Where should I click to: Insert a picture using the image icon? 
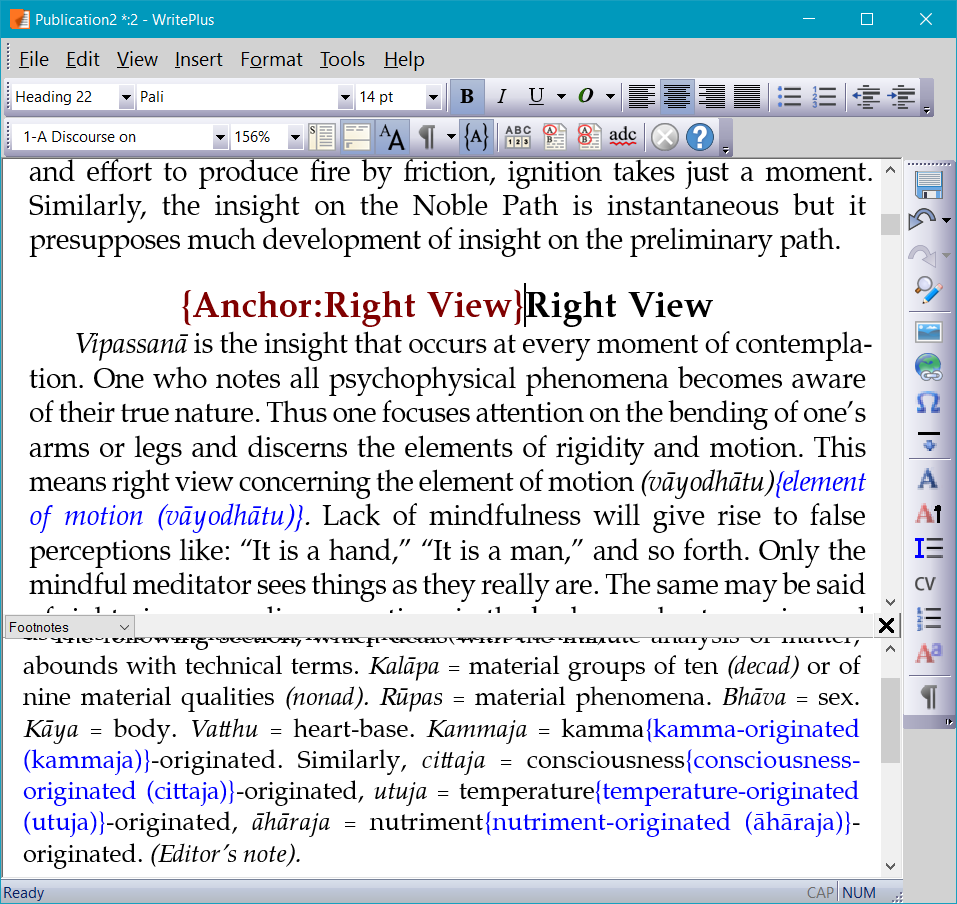(928, 330)
